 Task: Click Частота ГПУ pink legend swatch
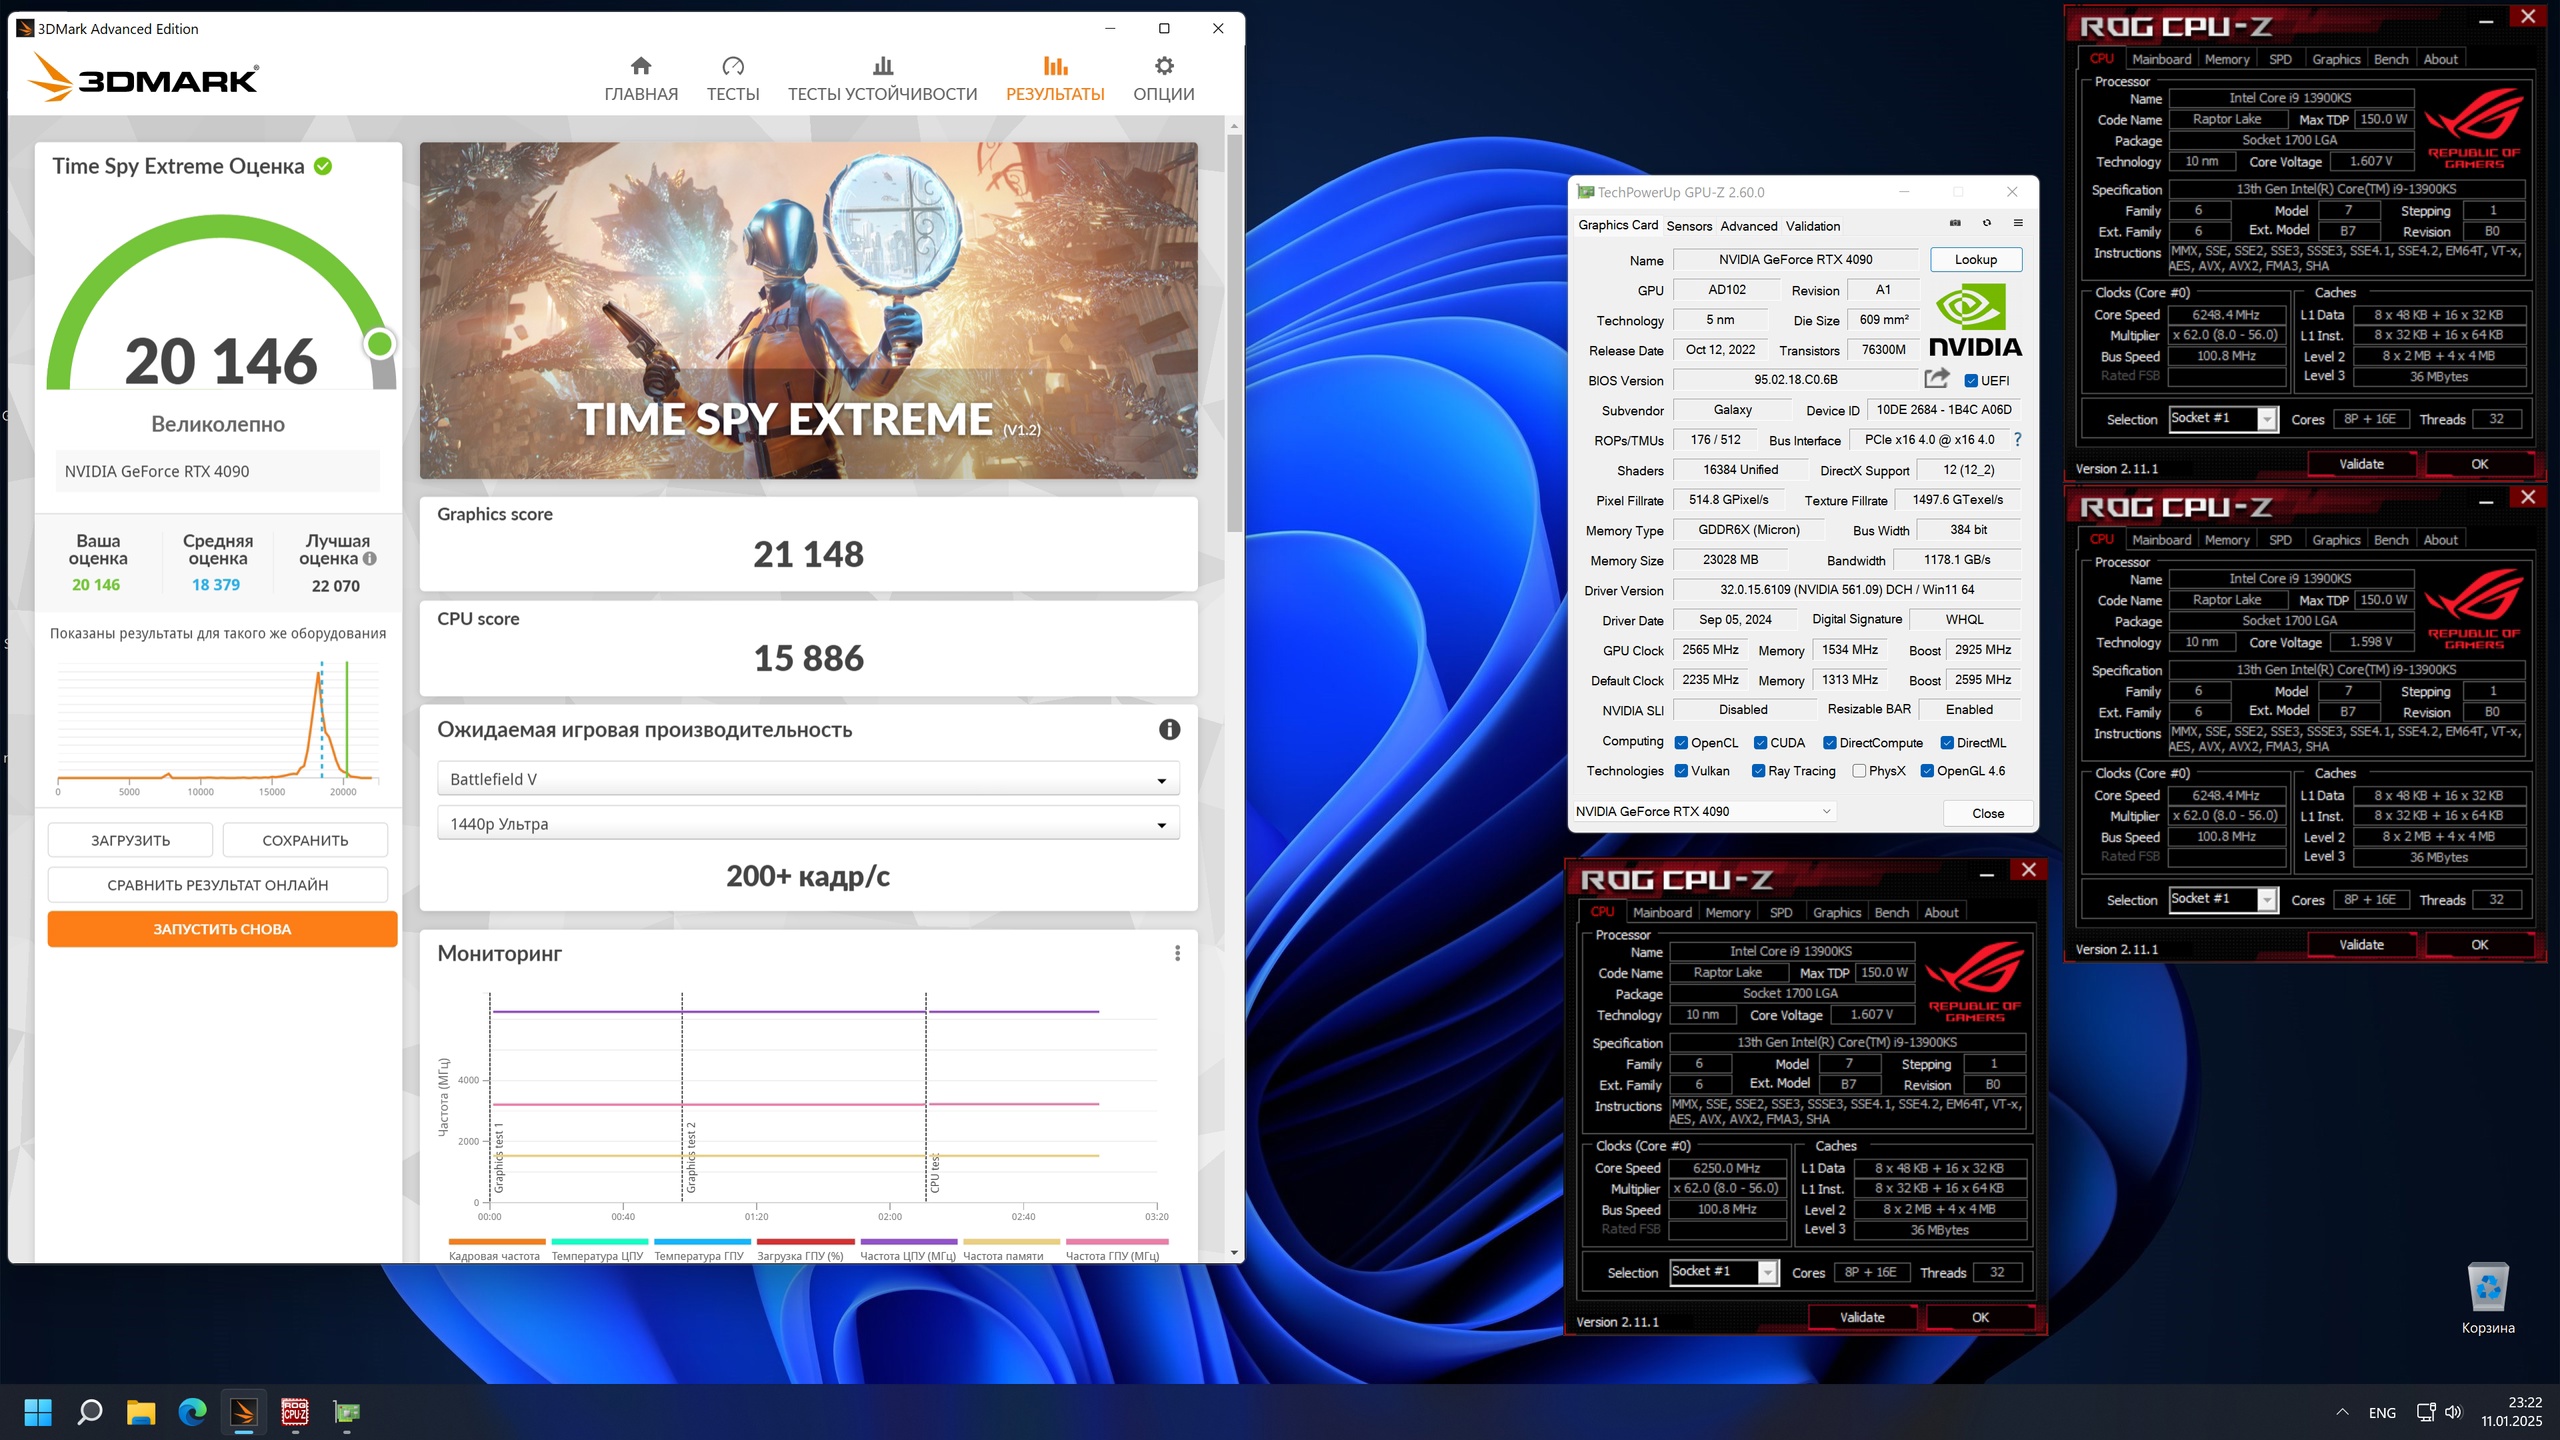click(1117, 1242)
